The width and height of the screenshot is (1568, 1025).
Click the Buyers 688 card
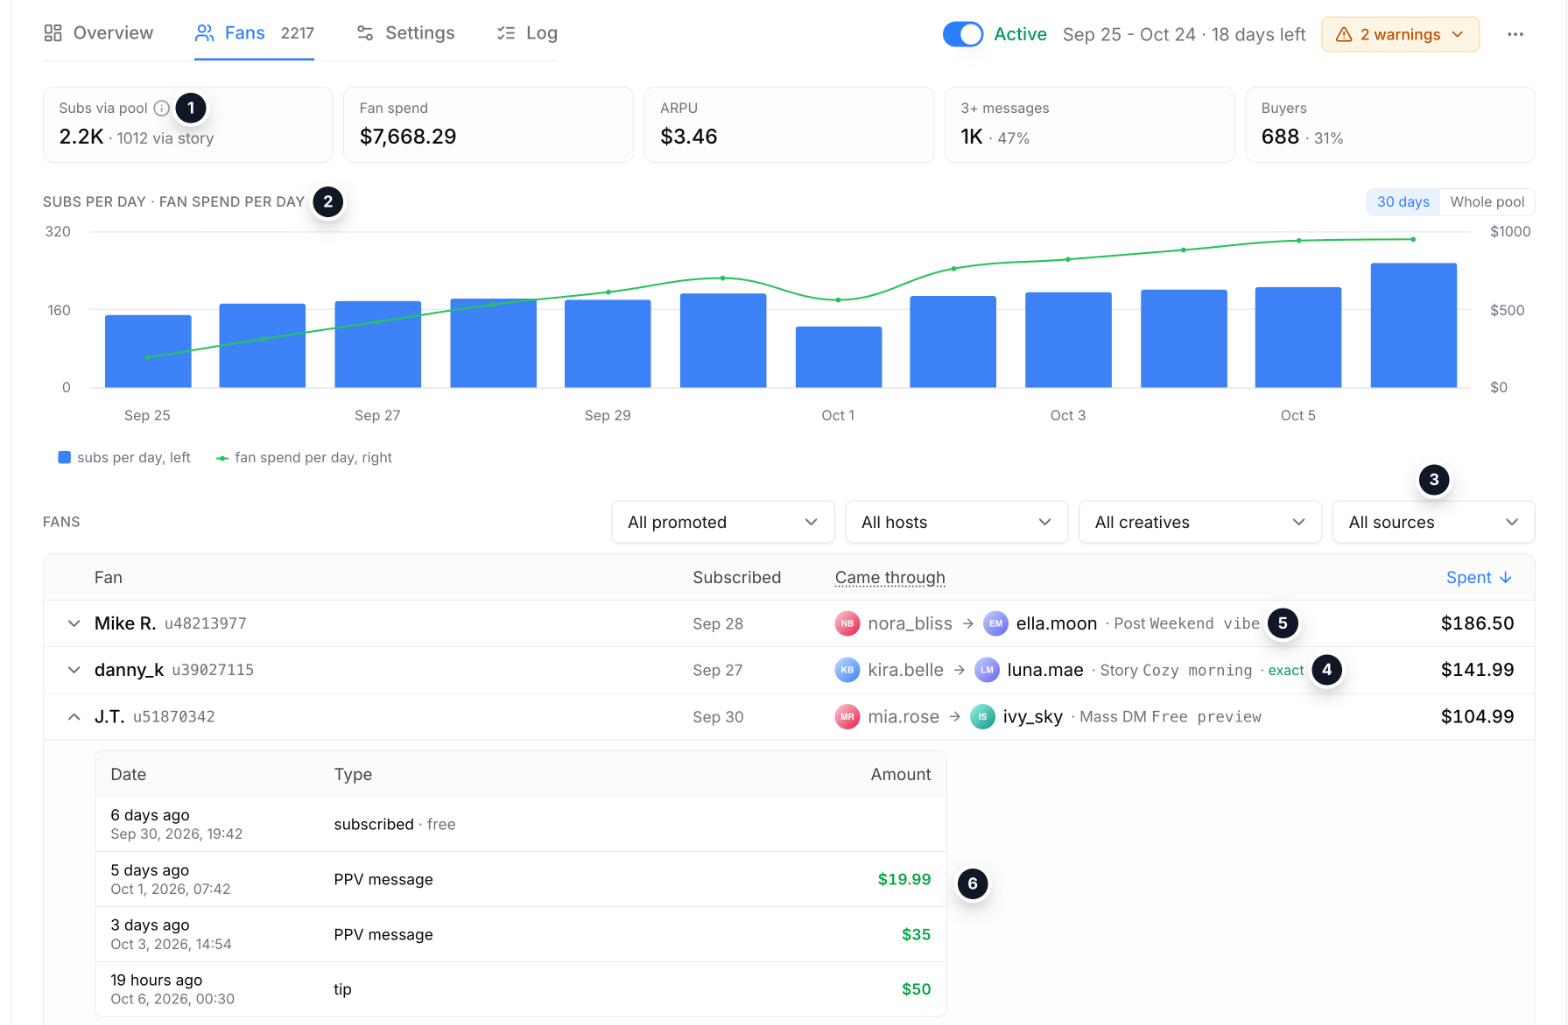(x=1390, y=125)
